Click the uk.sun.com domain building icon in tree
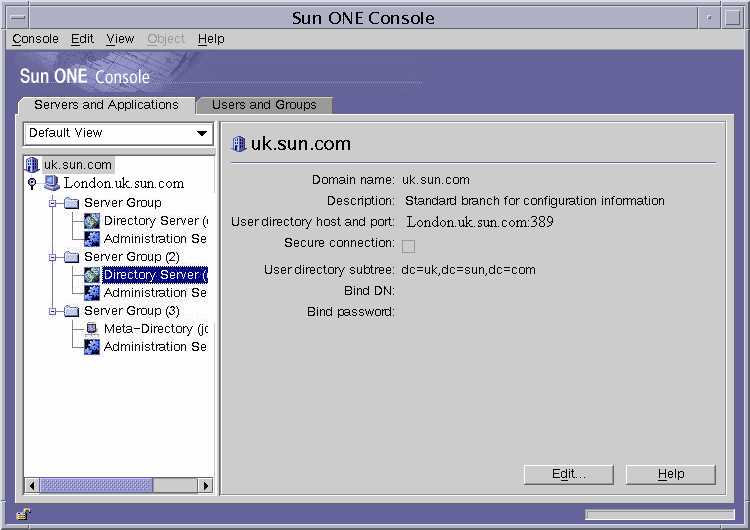Image resolution: width=750 pixels, height=530 pixels. coord(32,165)
